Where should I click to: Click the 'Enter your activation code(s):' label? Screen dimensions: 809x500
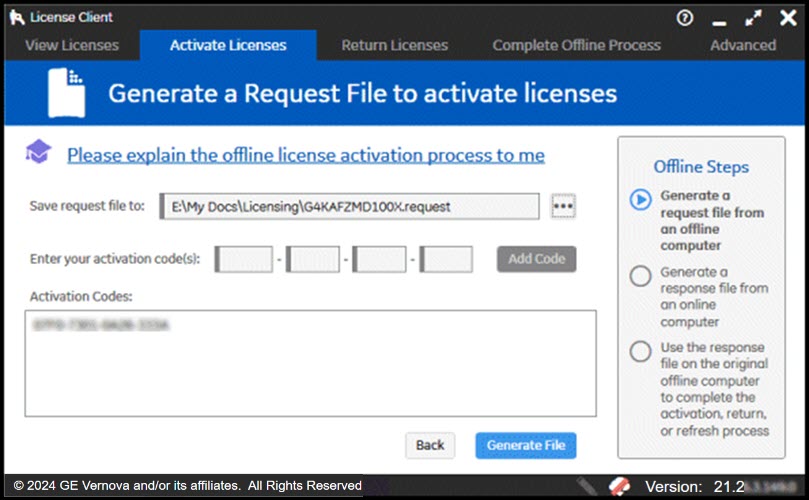[x=115, y=259]
